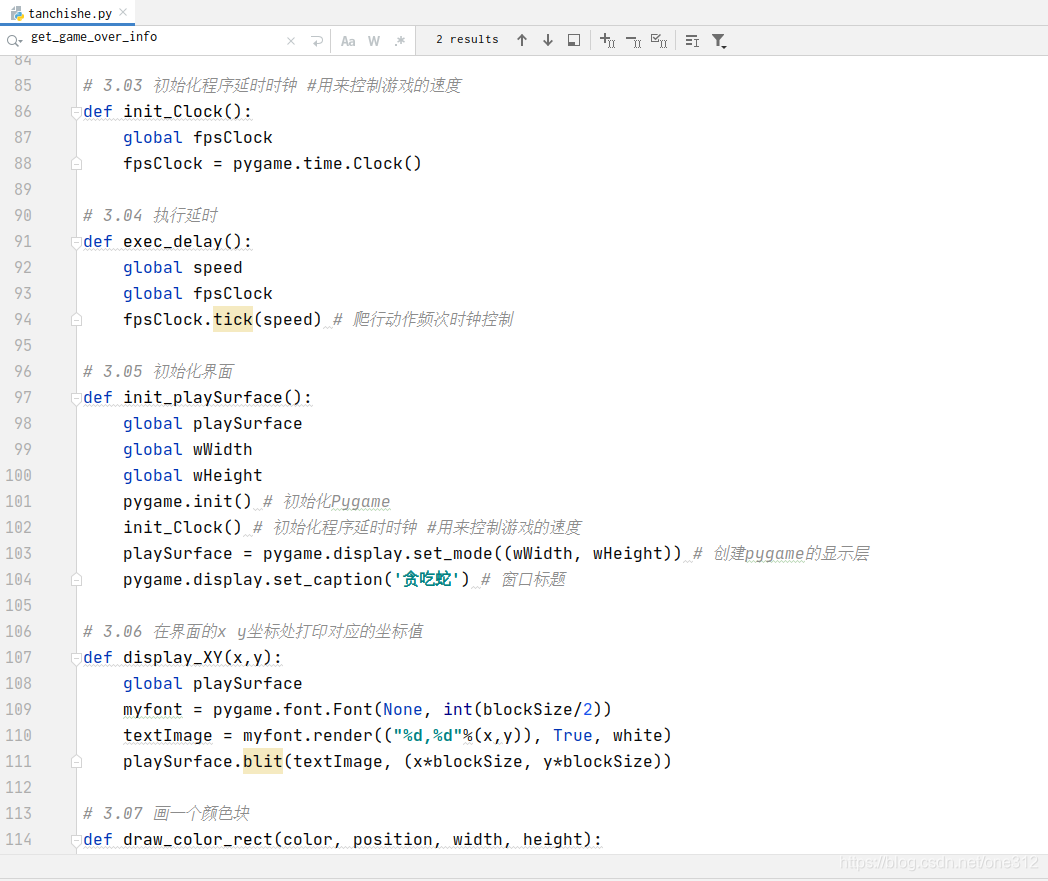Select all search occurrences
The height and width of the screenshot is (881, 1048).
pos(659,41)
